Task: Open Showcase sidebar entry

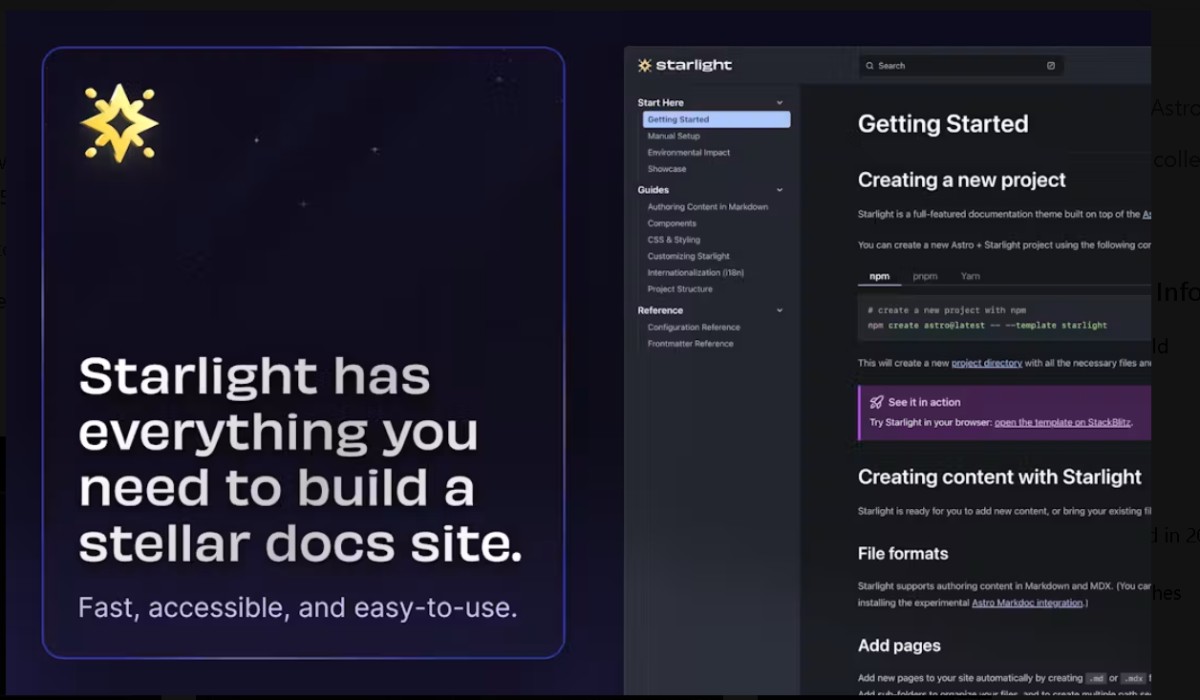Action: click(666, 169)
